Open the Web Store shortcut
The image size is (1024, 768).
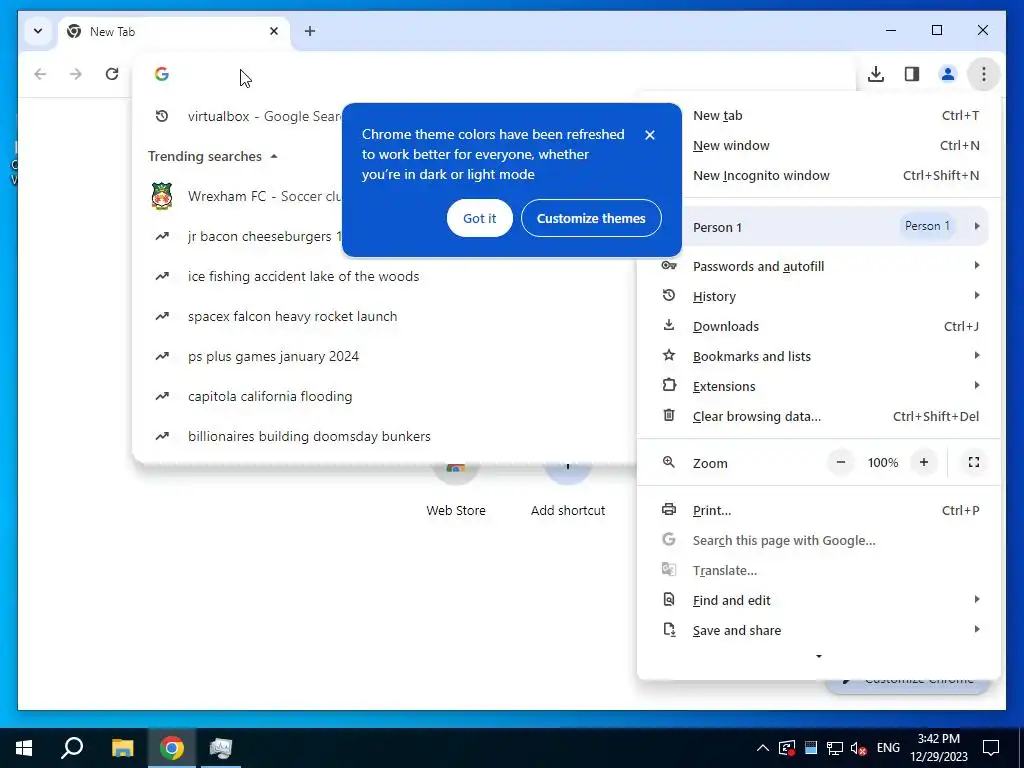pos(456,490)
